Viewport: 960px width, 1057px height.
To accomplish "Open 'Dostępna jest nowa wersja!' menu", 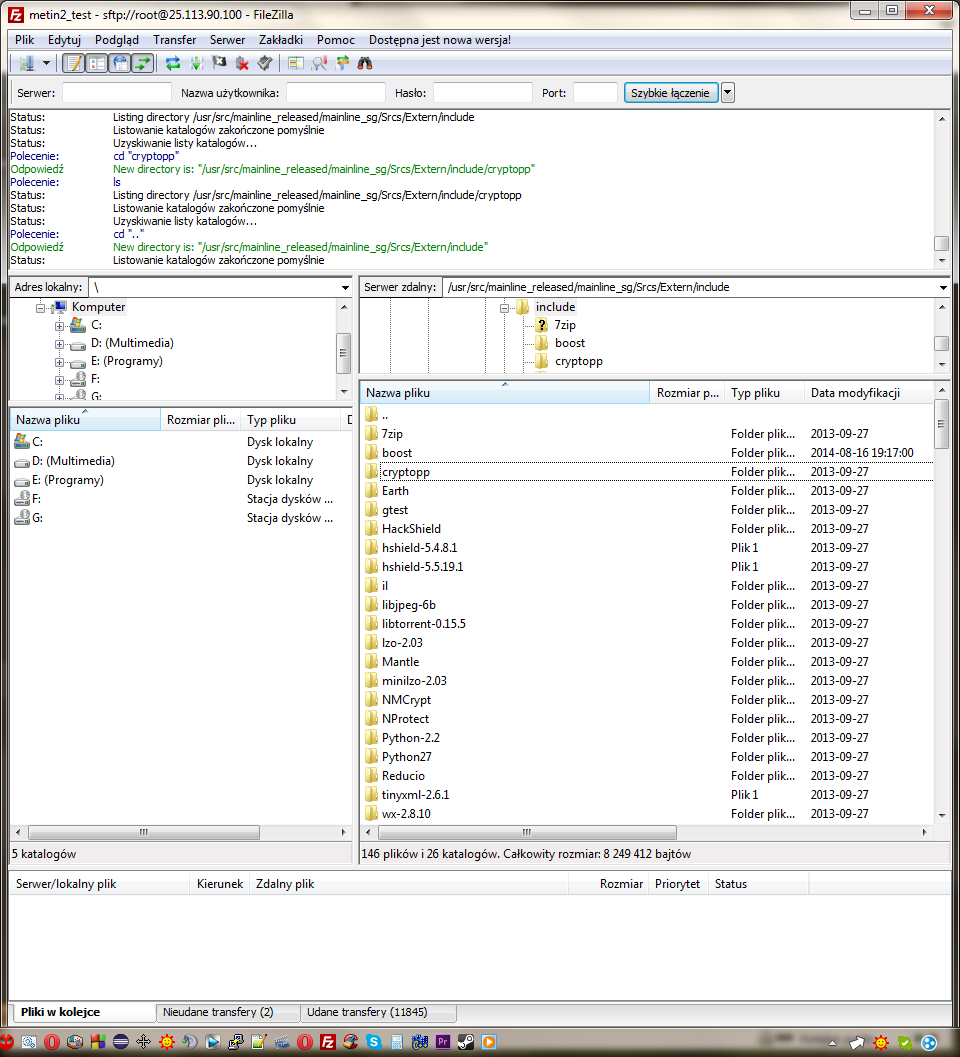I will [440, 40].
